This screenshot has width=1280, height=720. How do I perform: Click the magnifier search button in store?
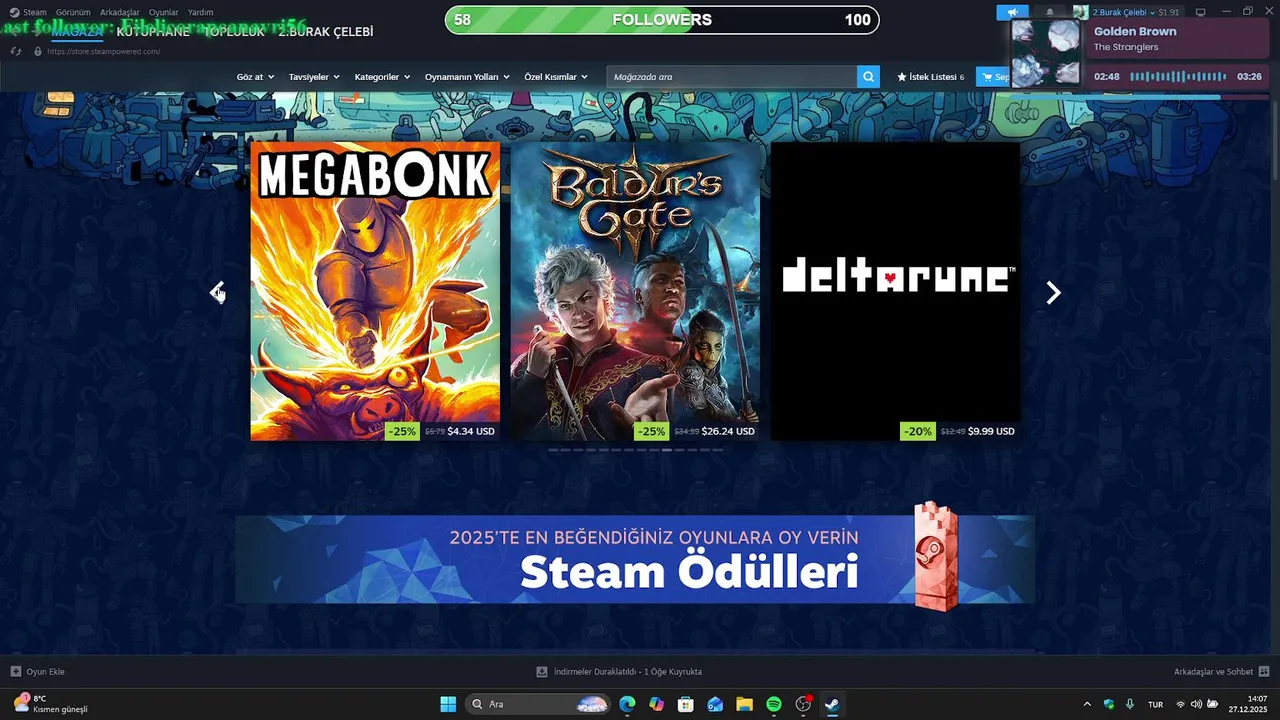click(868, 76)
